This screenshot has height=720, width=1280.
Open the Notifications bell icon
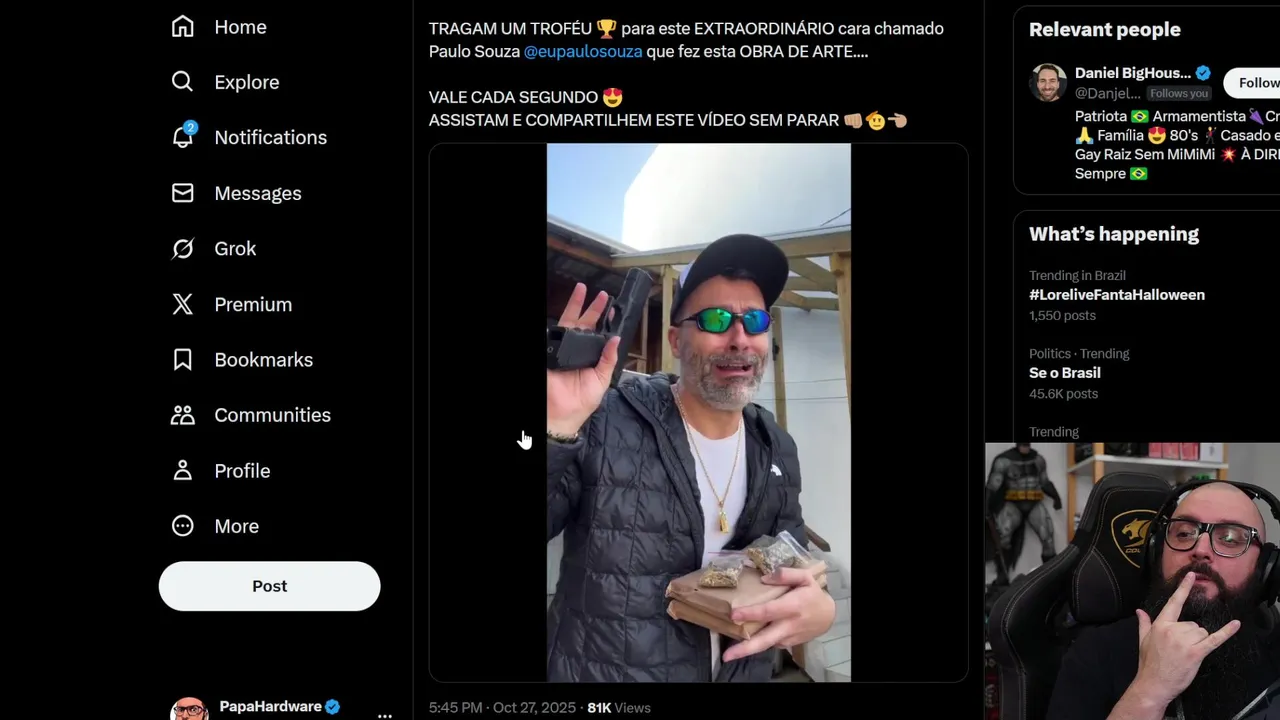pyautogui.click(x=183, y=137)
